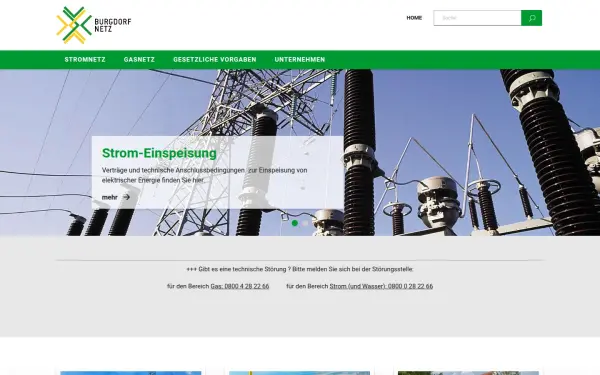
Task: Click the arrow icon next to mehr
Action: coord(126,197)
